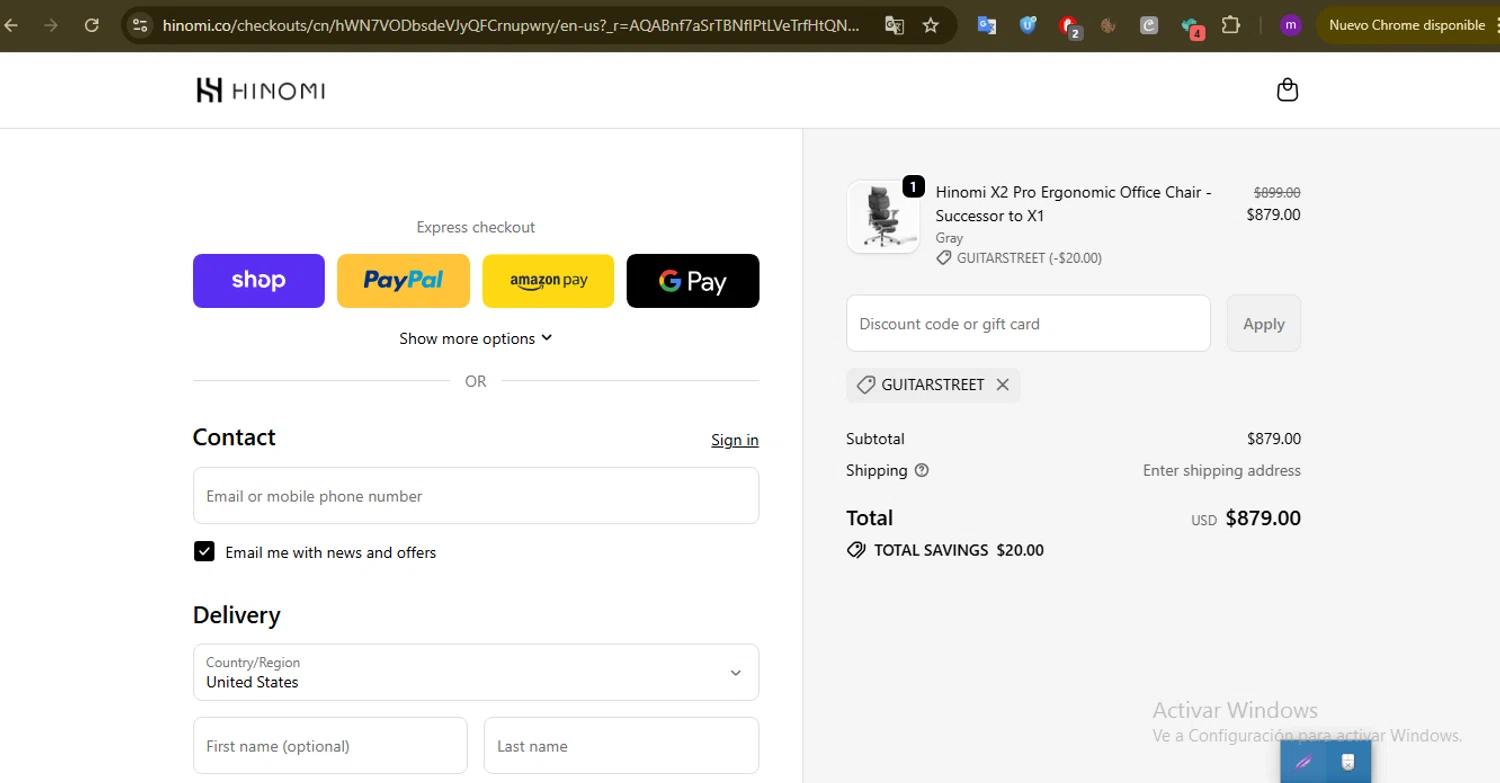Open the red extension with badge 2
This screenshot has height=783, width=1500.
(x=1069, y=27)
